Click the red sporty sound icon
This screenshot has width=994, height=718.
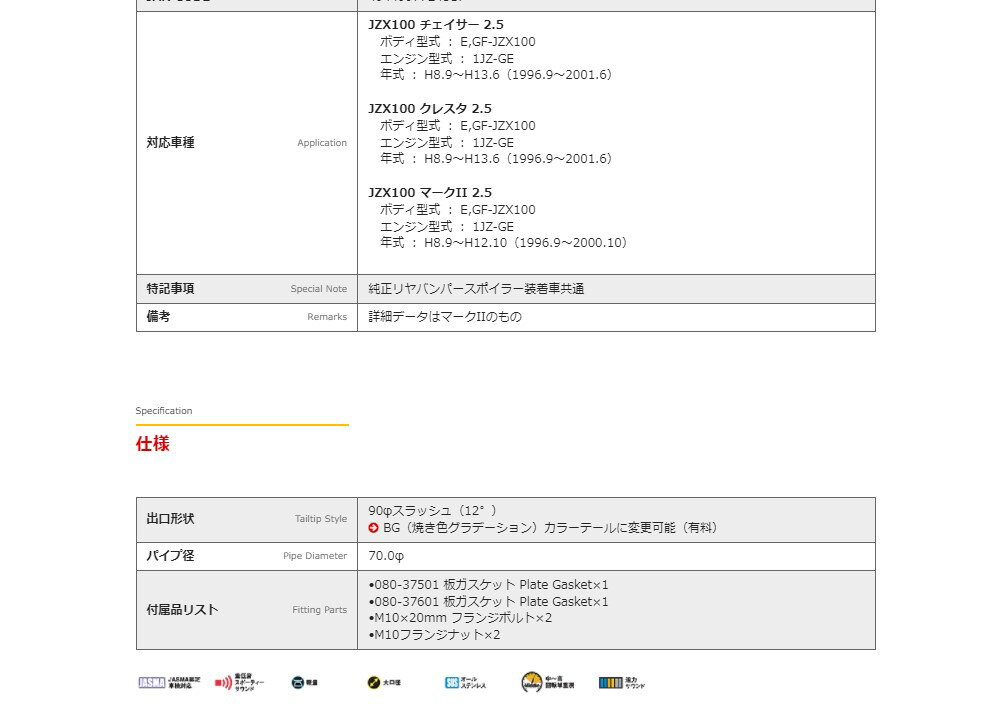tap(223, 683)
